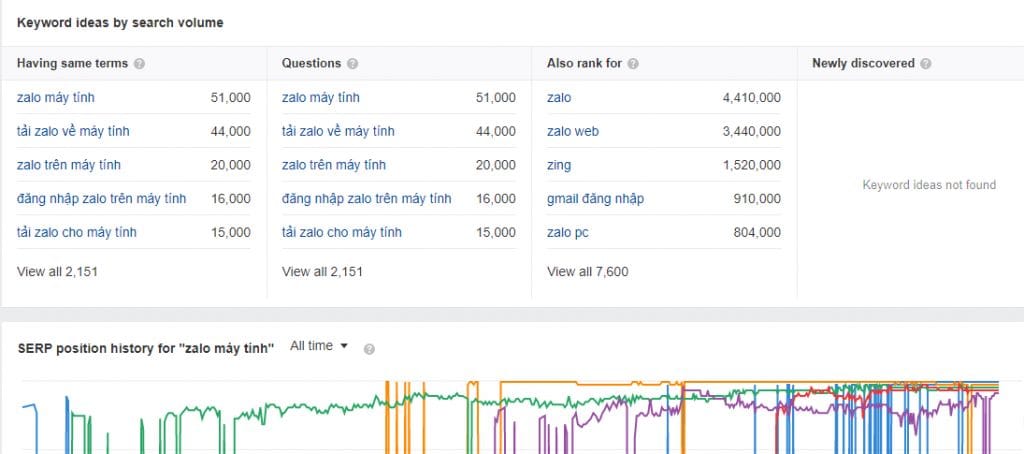Click View all 7,600 under Also rank for
Image resolution: width=1024 pixels, height=454 pixels.
tap(588, 272)
